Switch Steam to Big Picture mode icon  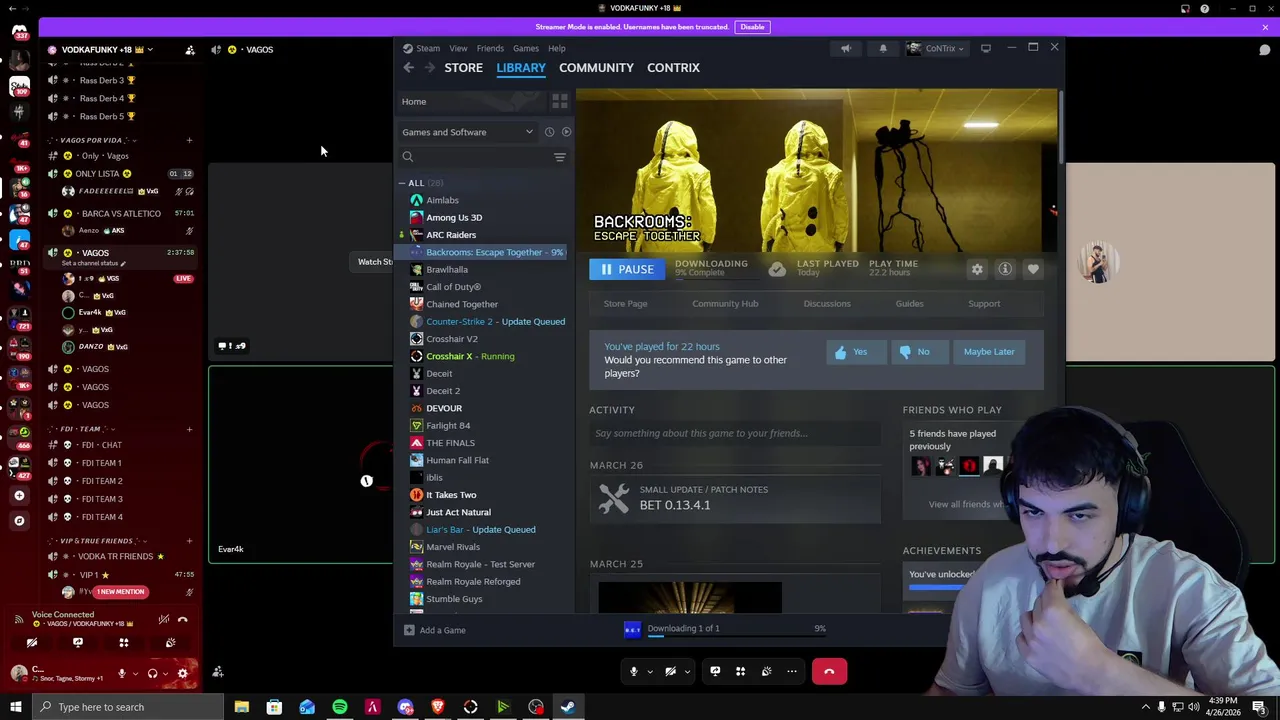[986, 48]
